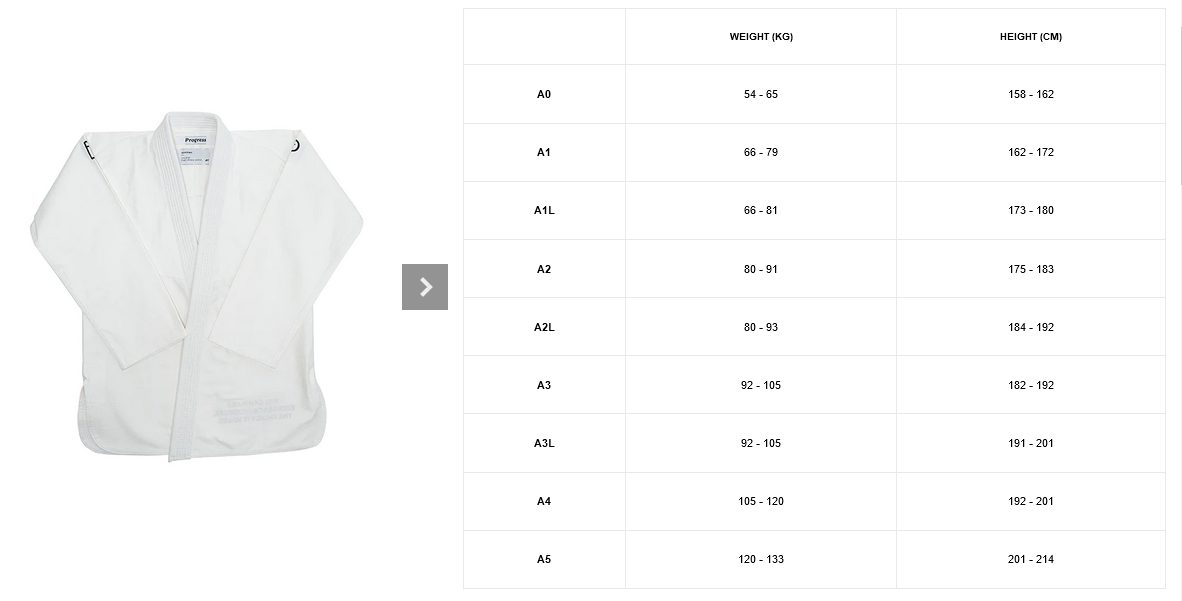
Task: Click the 184 - 192 height cell
Action: tap(1031, 327)
